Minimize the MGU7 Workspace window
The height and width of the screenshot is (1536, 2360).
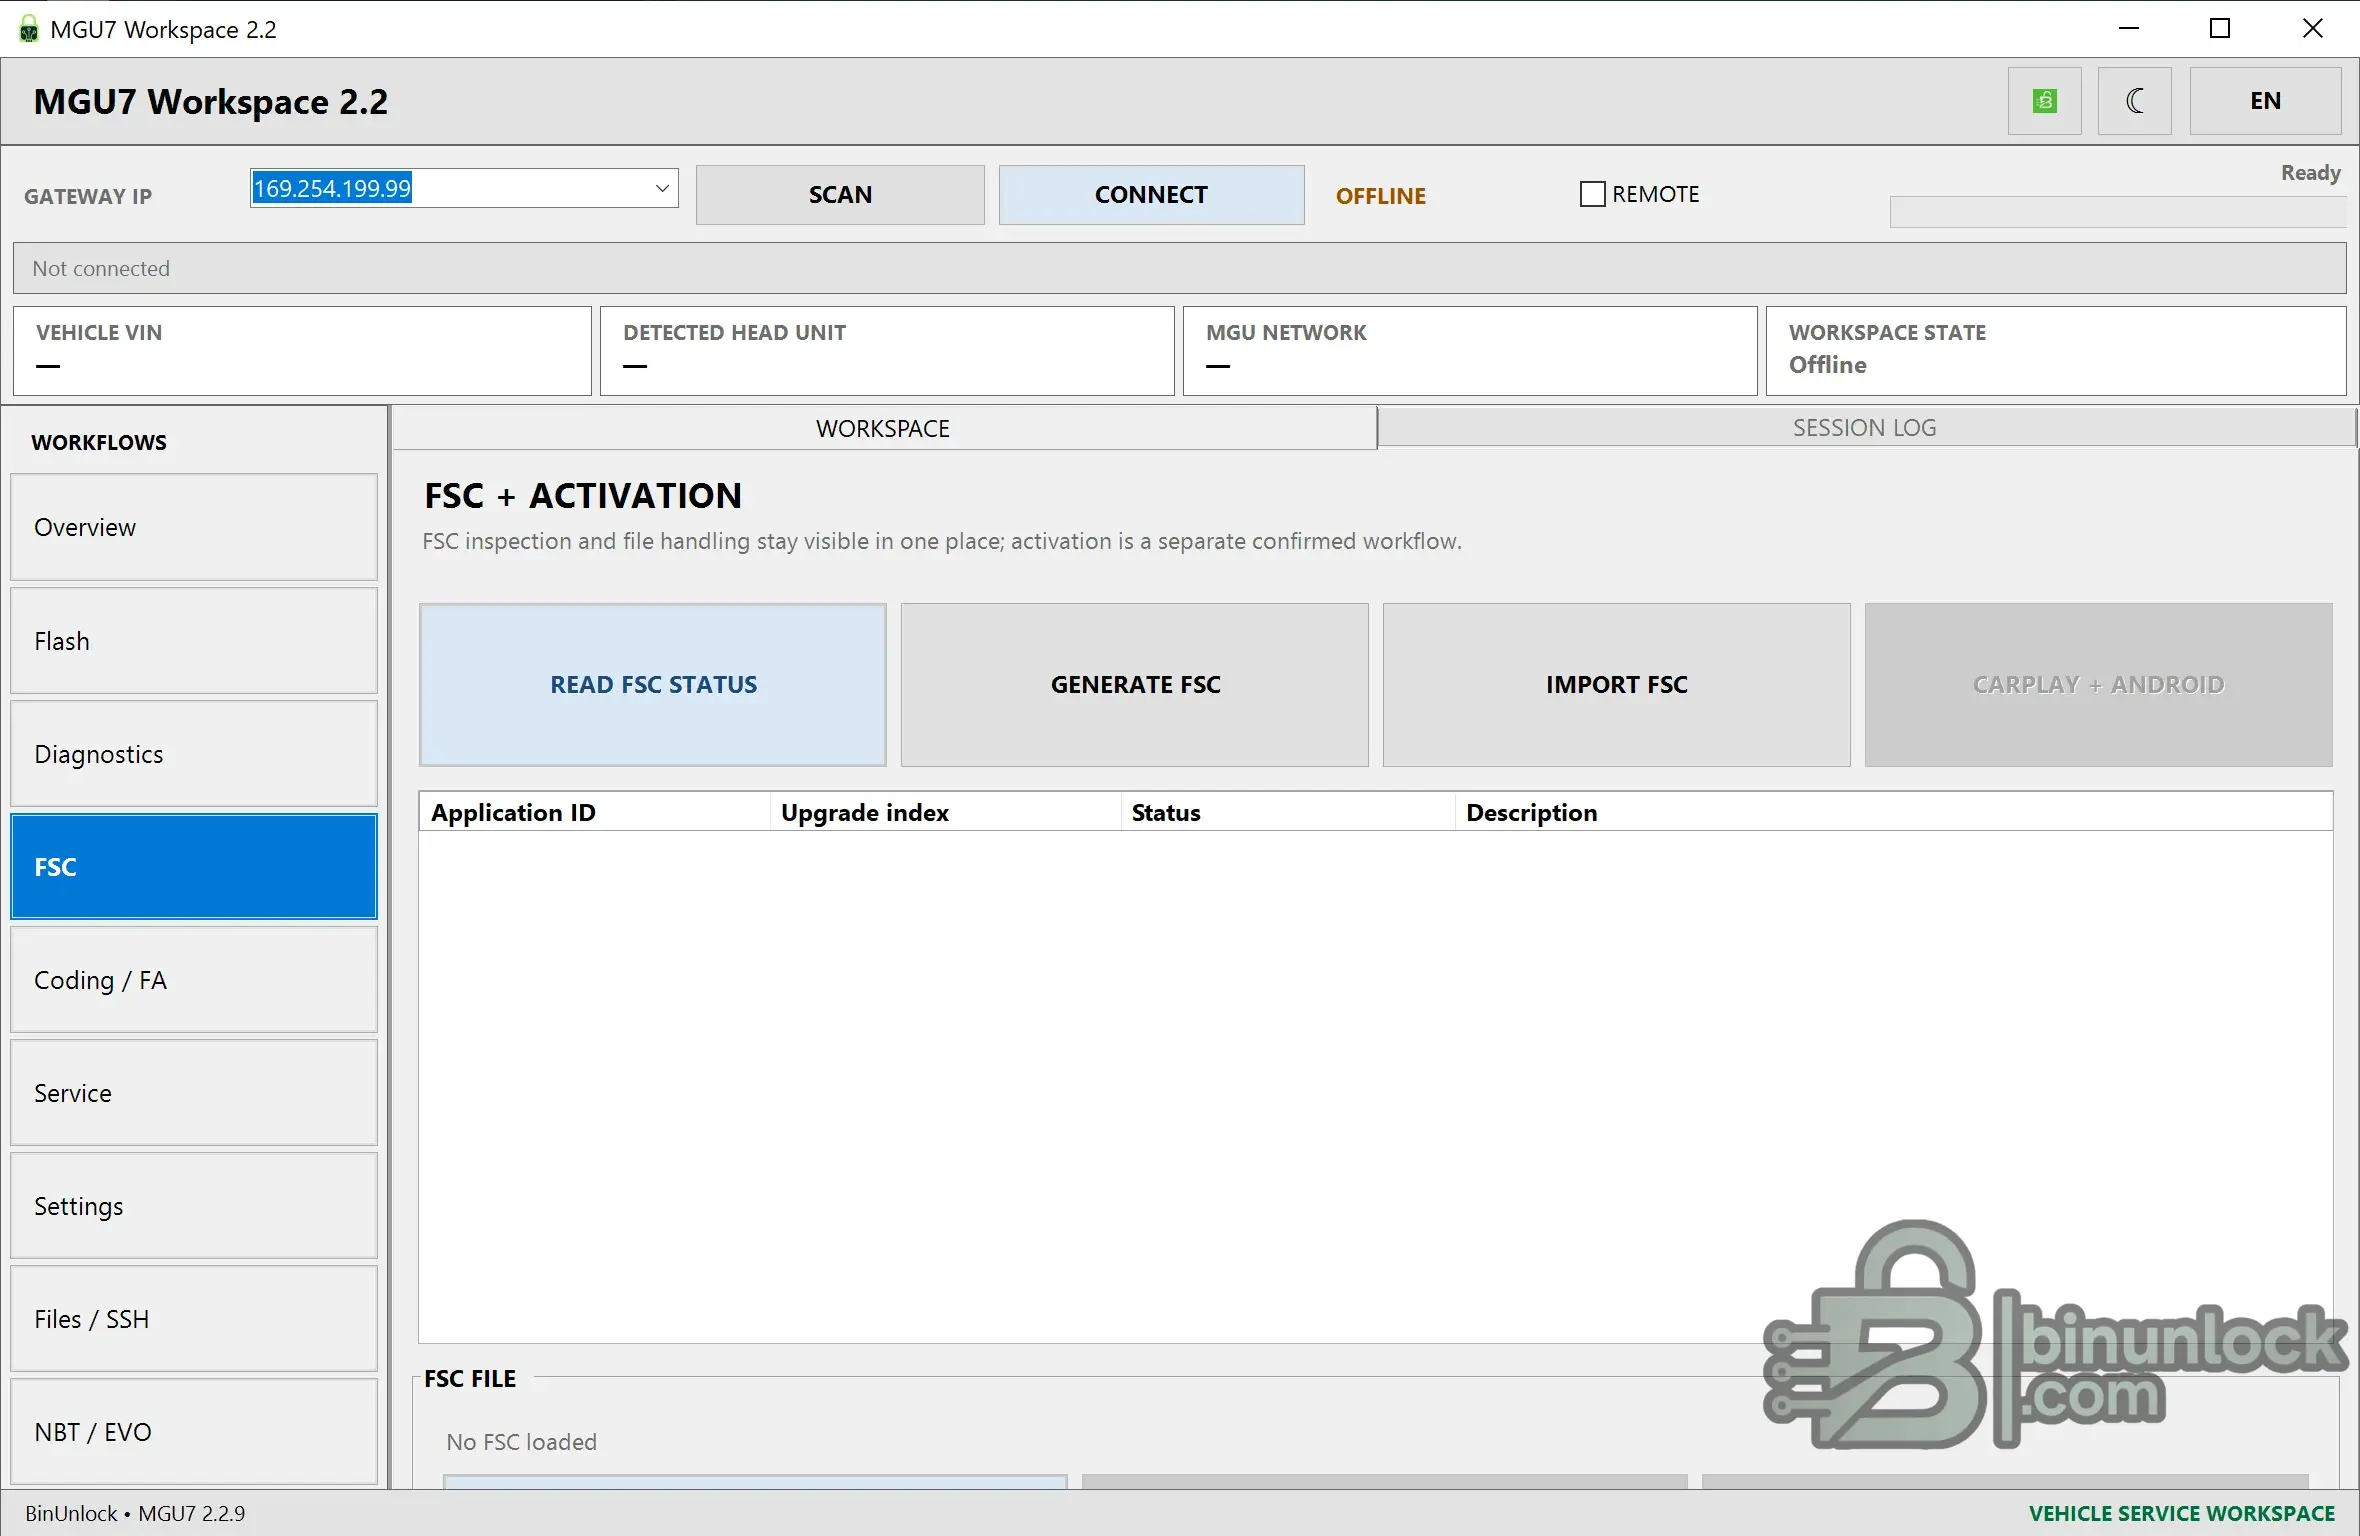click(2129, 29)
